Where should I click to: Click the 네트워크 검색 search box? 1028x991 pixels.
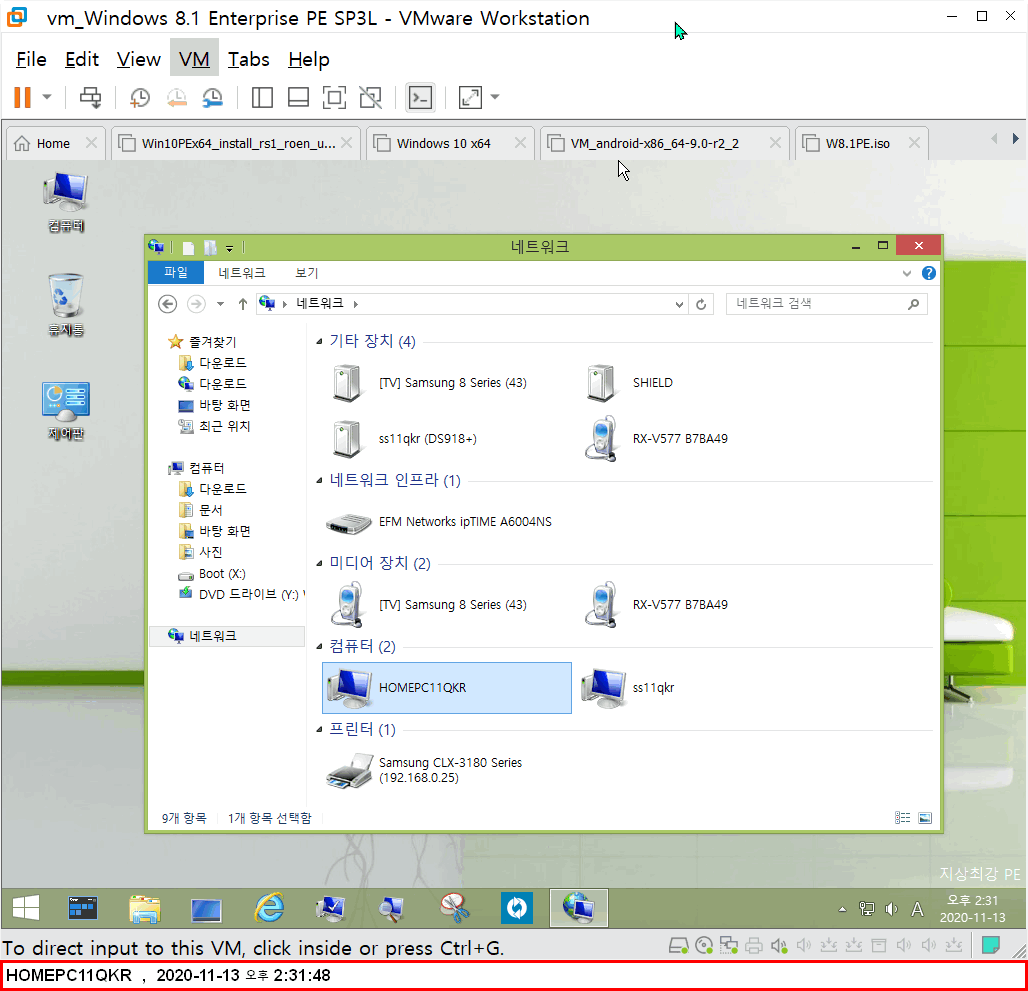click(826, 304)
